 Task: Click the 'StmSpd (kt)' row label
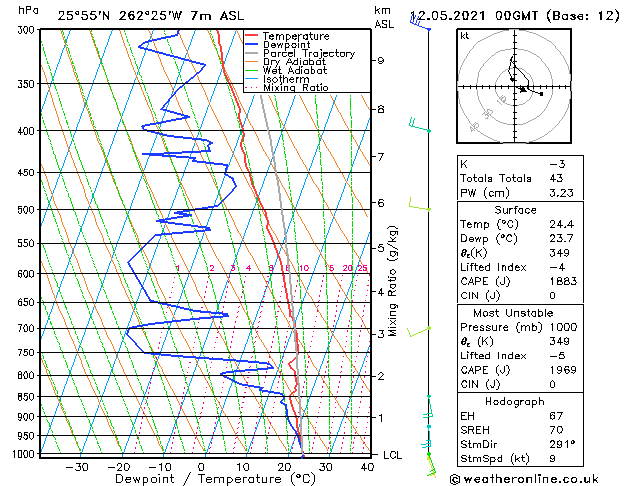[495, 459]
